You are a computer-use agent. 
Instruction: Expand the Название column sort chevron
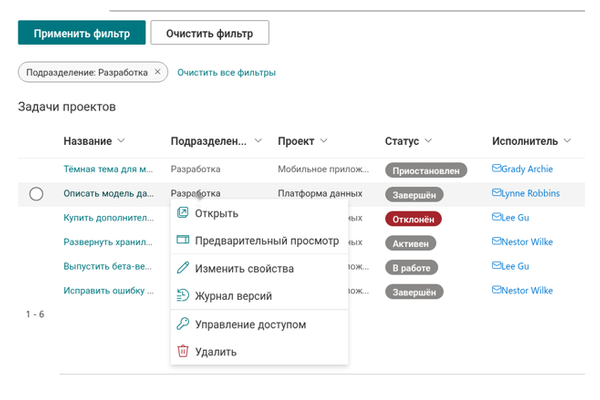pyautogui.click(x=121, y=141)
